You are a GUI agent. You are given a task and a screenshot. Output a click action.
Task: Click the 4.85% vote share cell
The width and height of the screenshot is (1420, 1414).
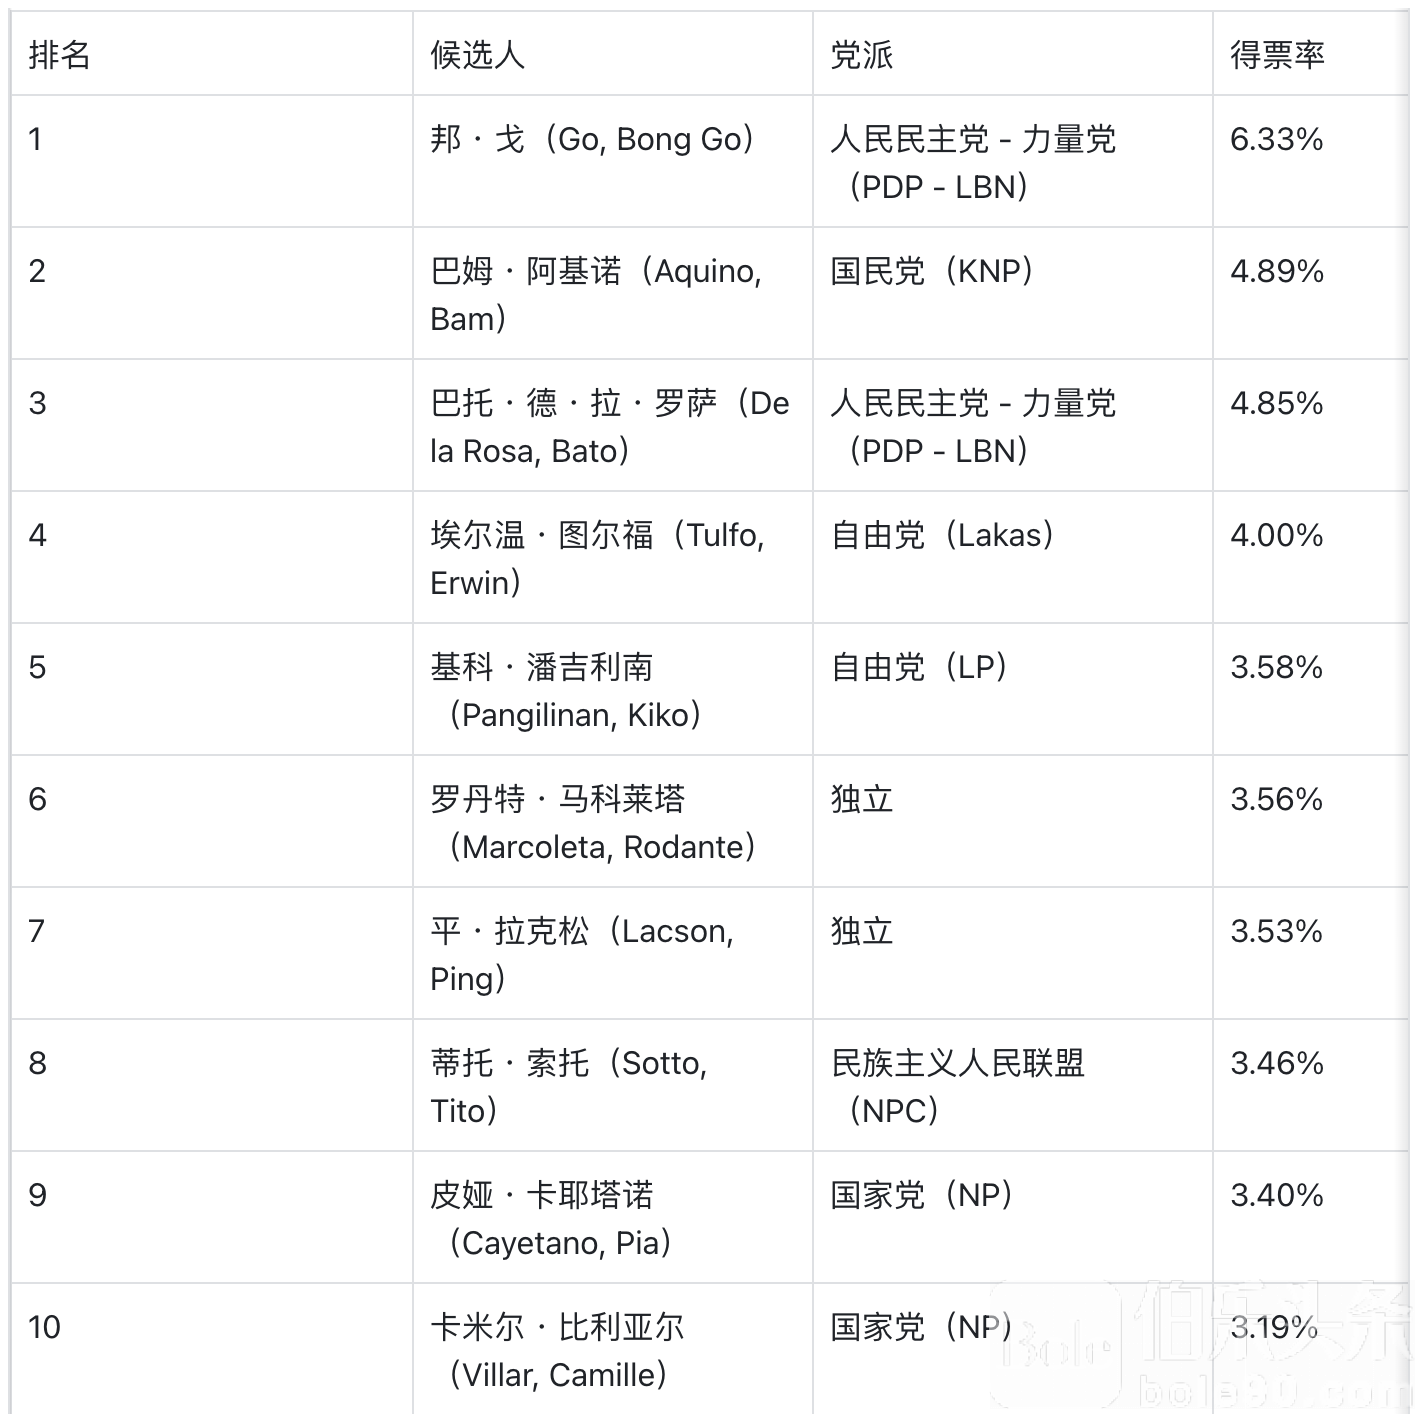(x=1276, y=403)
